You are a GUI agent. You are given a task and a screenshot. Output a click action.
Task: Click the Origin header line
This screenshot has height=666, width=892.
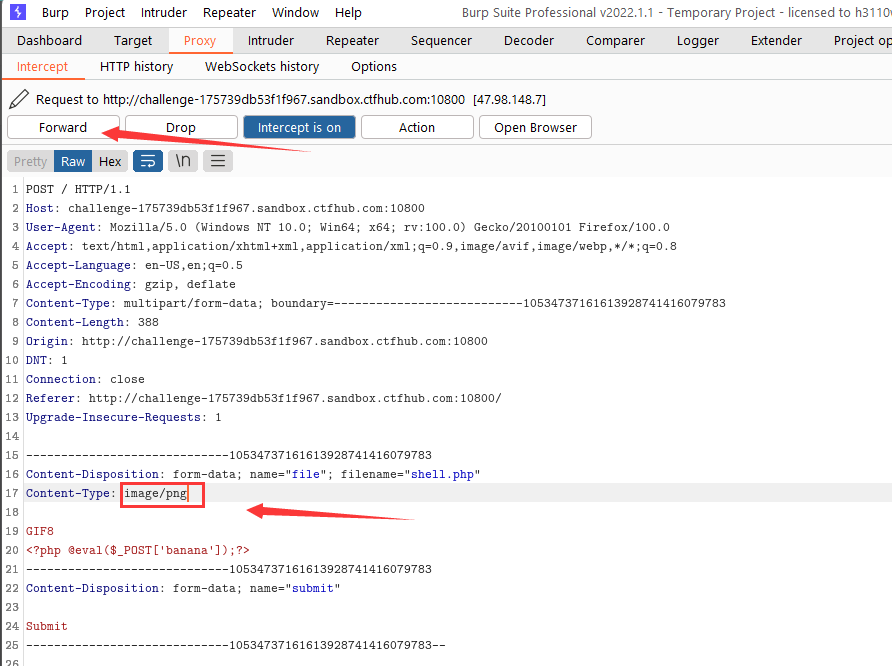[257, 341]
